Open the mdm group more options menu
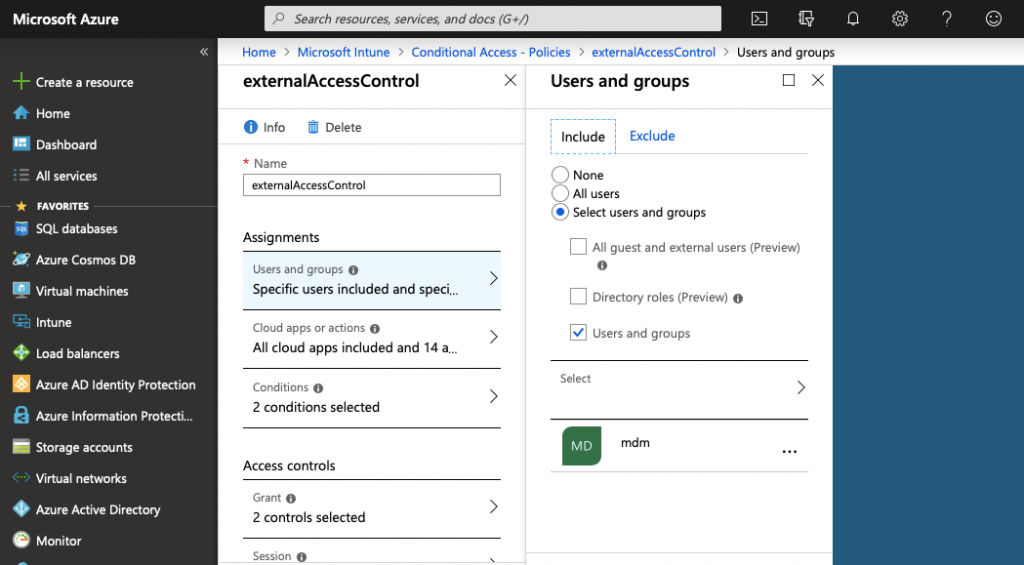The height and width of the screenshot is (565, 1024). click(x=789, y=452)
